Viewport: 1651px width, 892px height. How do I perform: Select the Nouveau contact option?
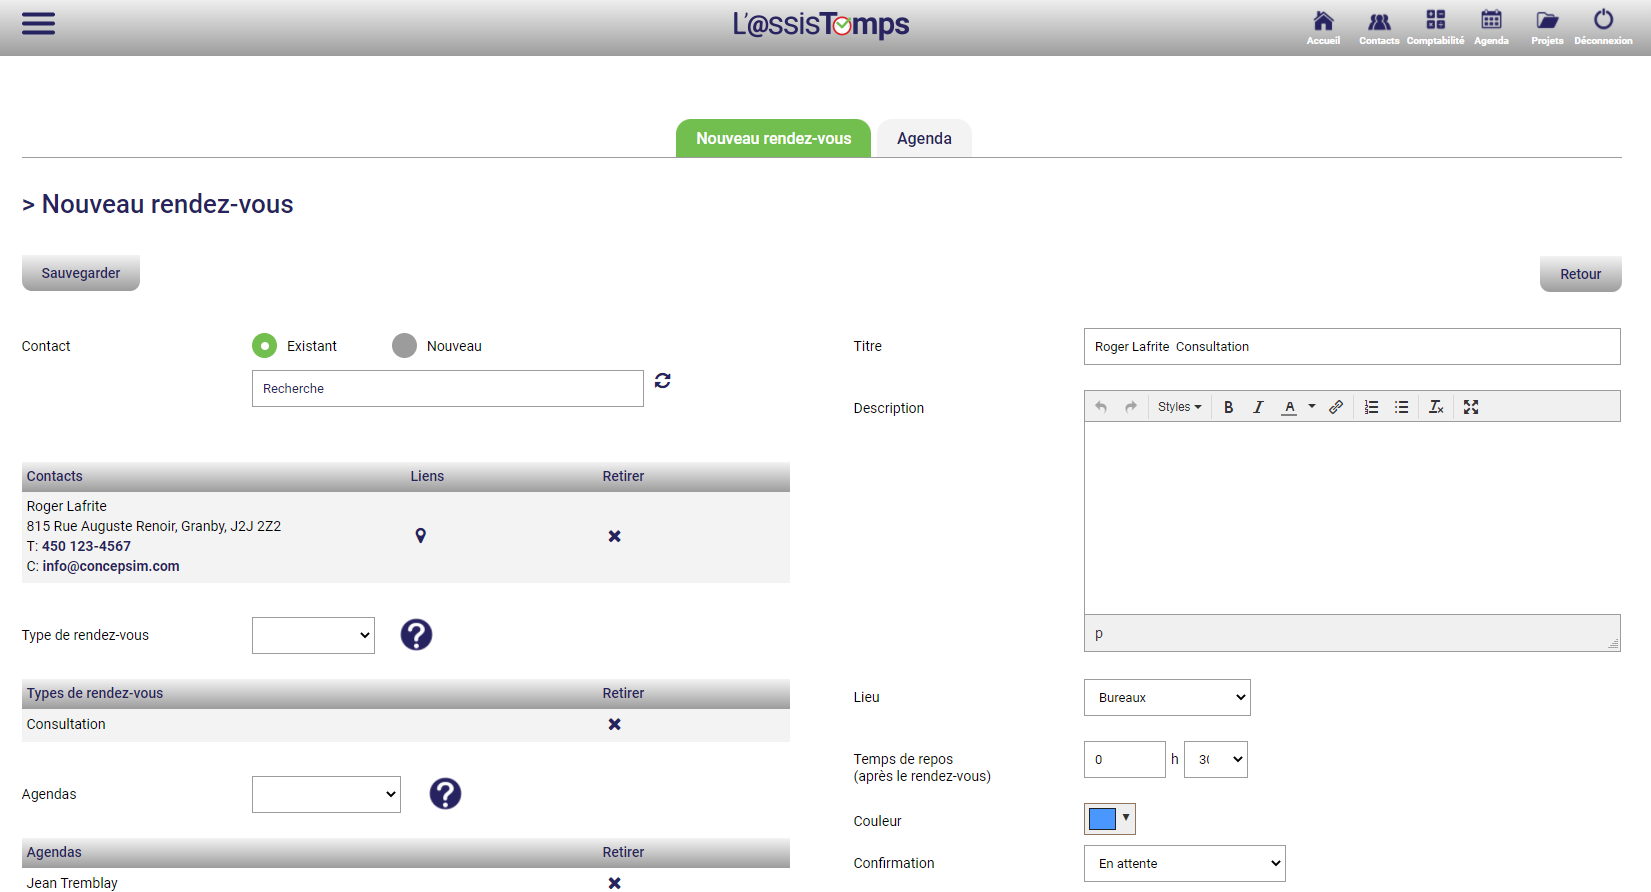point(404,346)
